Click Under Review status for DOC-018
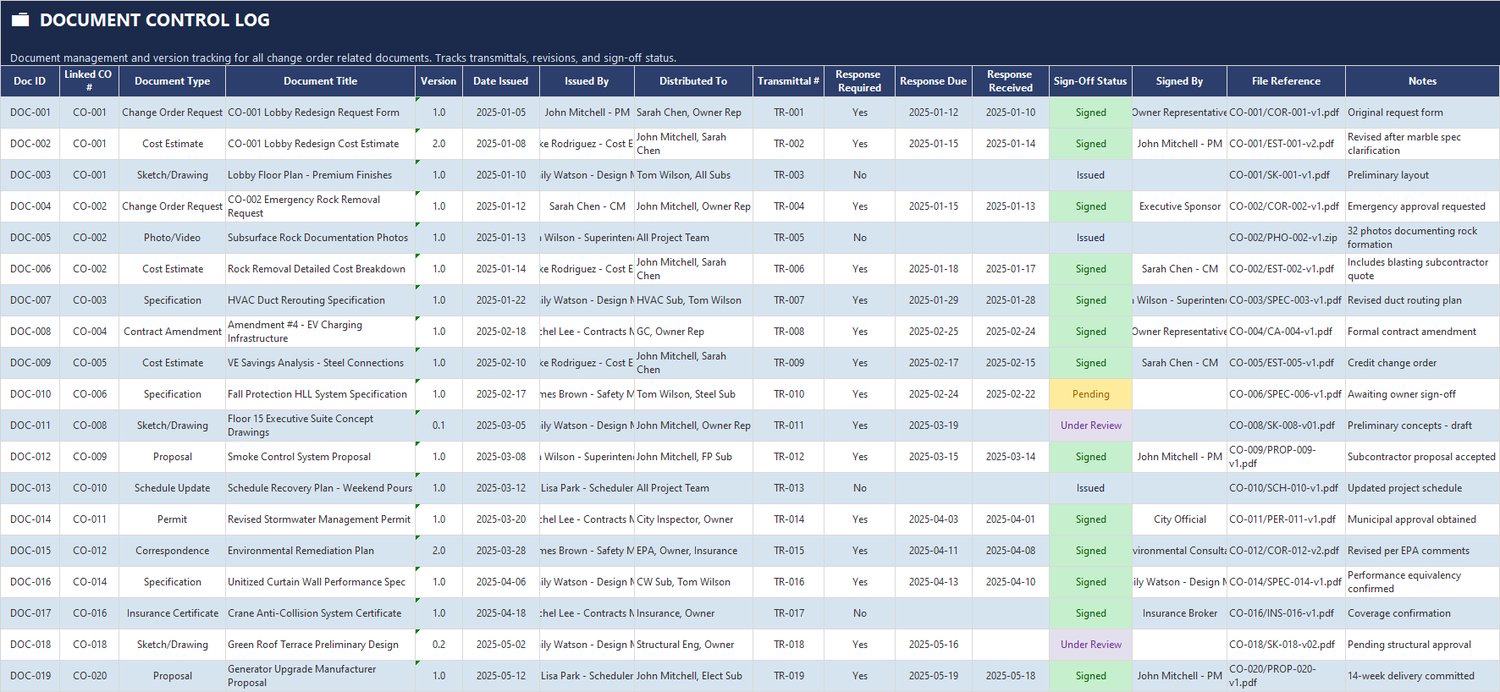 tap(1090, 644)
